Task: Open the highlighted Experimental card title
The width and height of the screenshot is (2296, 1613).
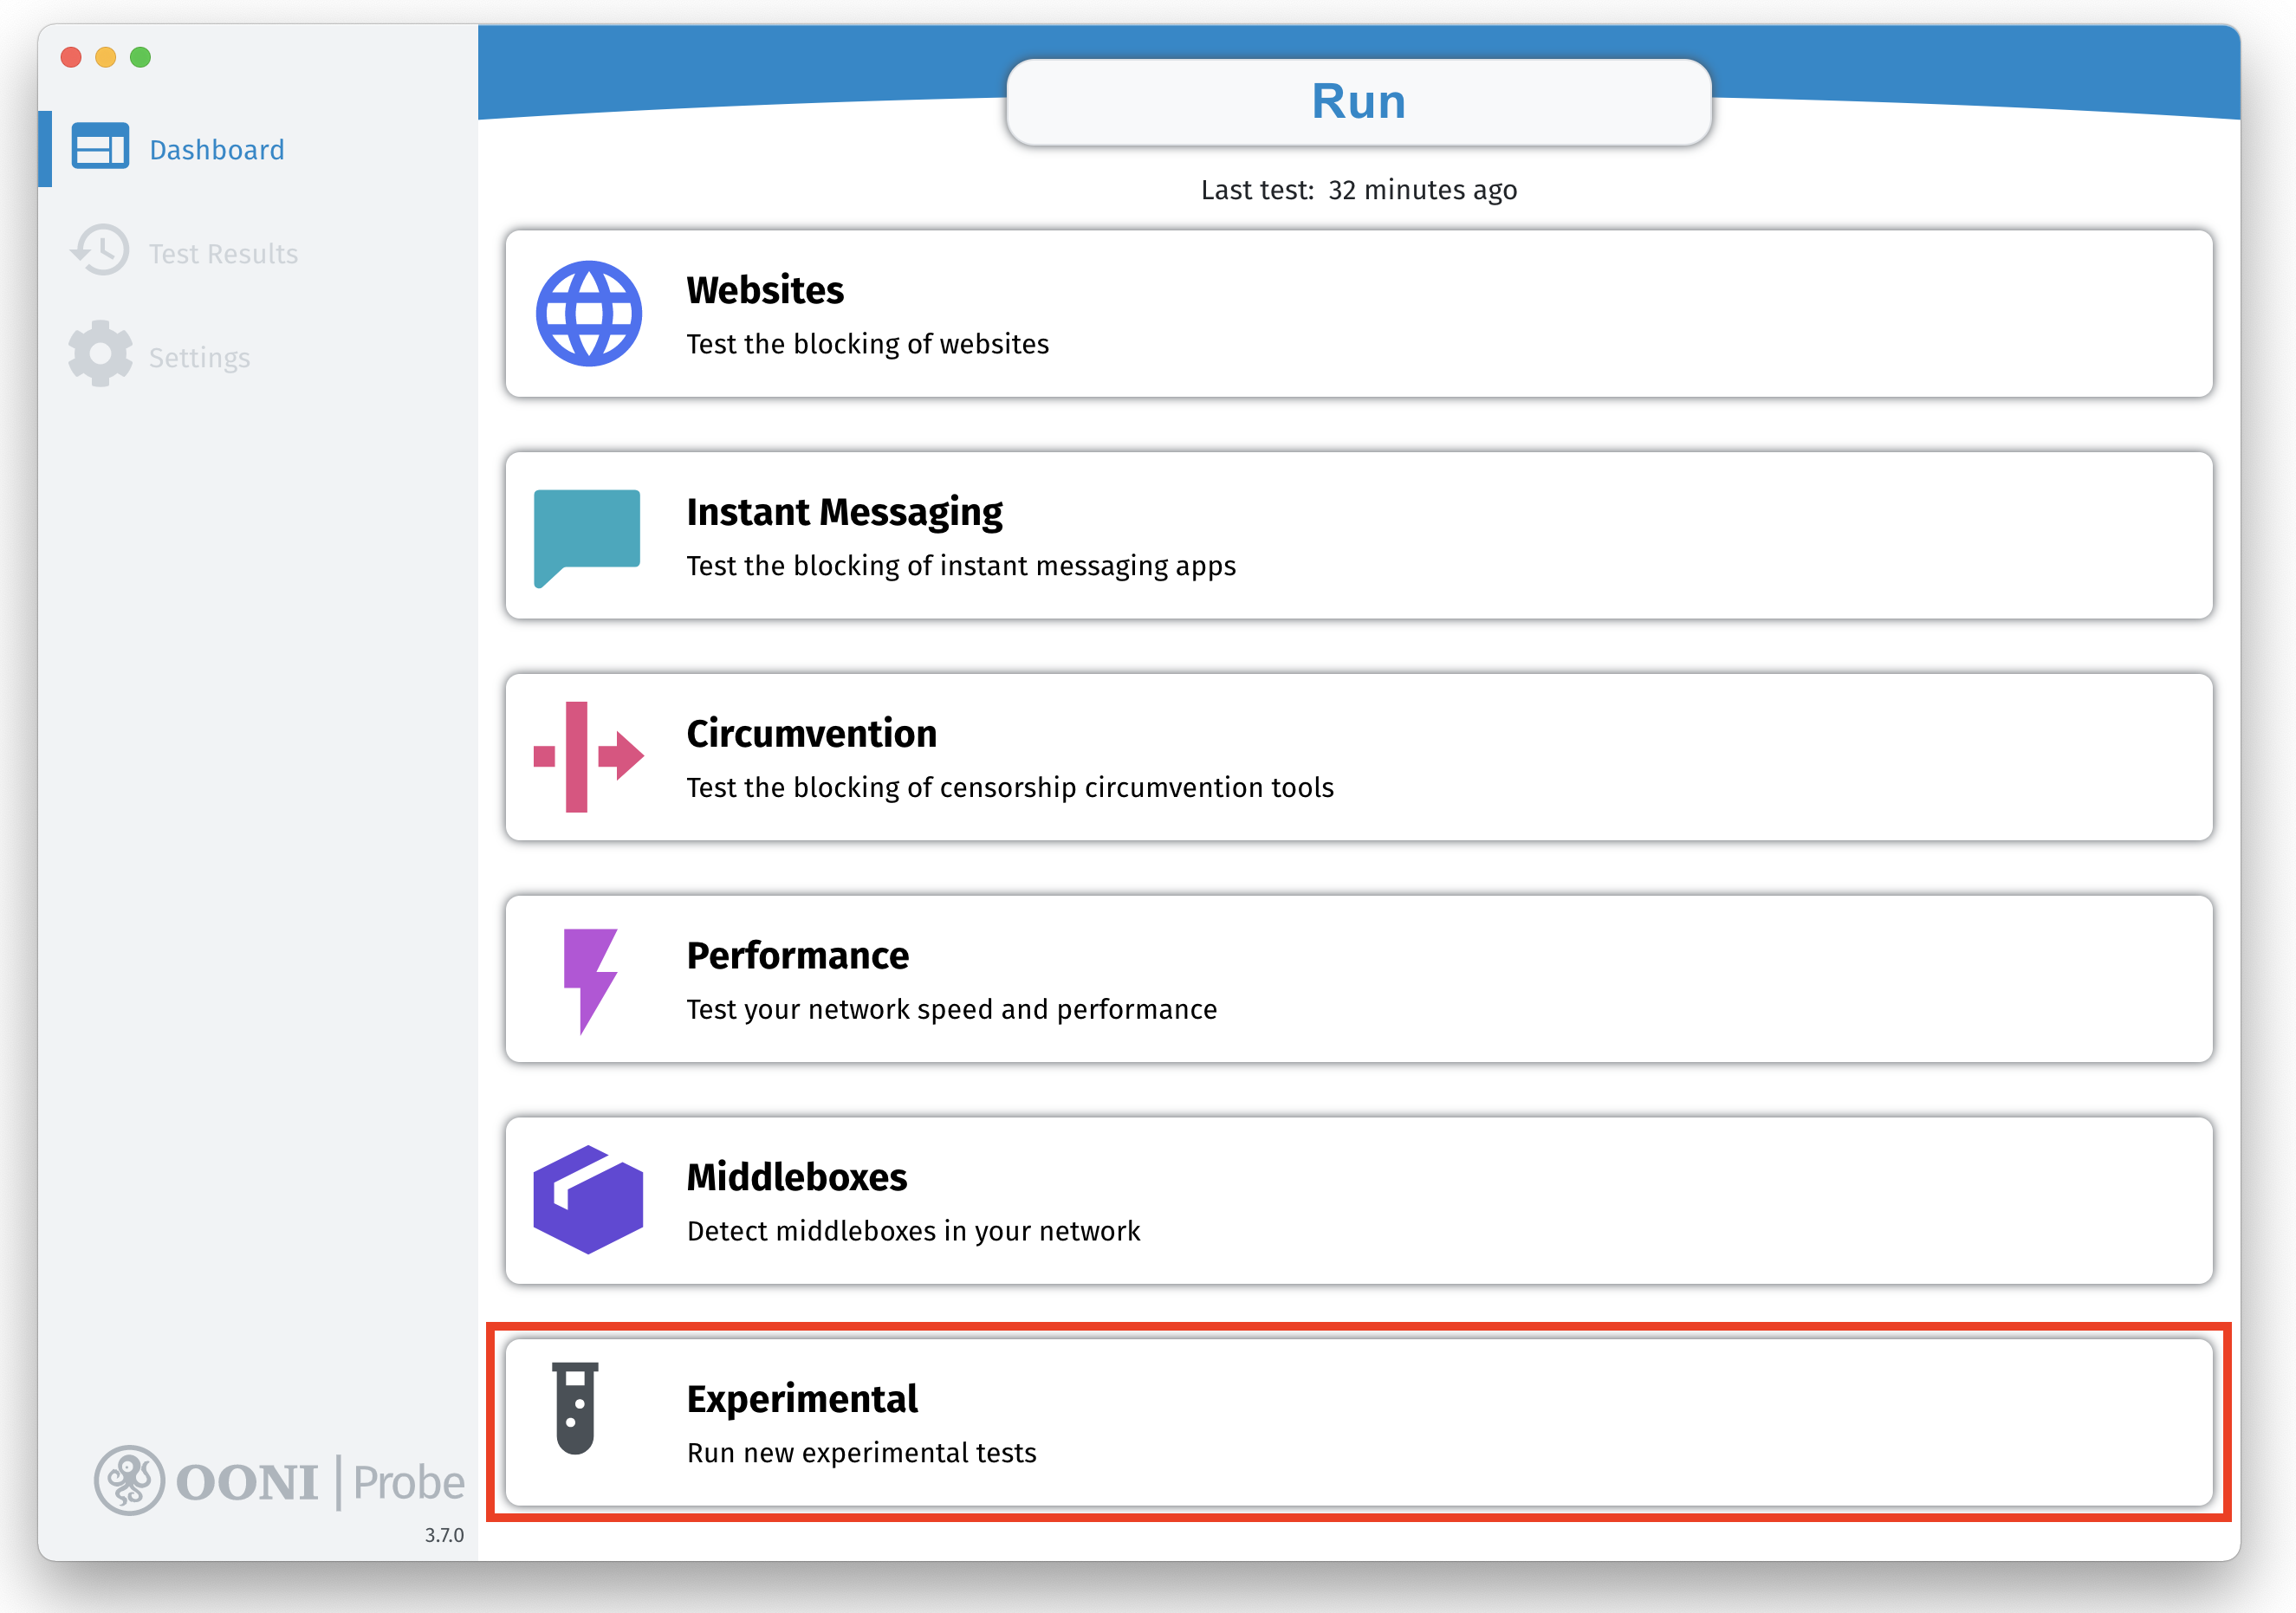Action: coord(802,1399)
